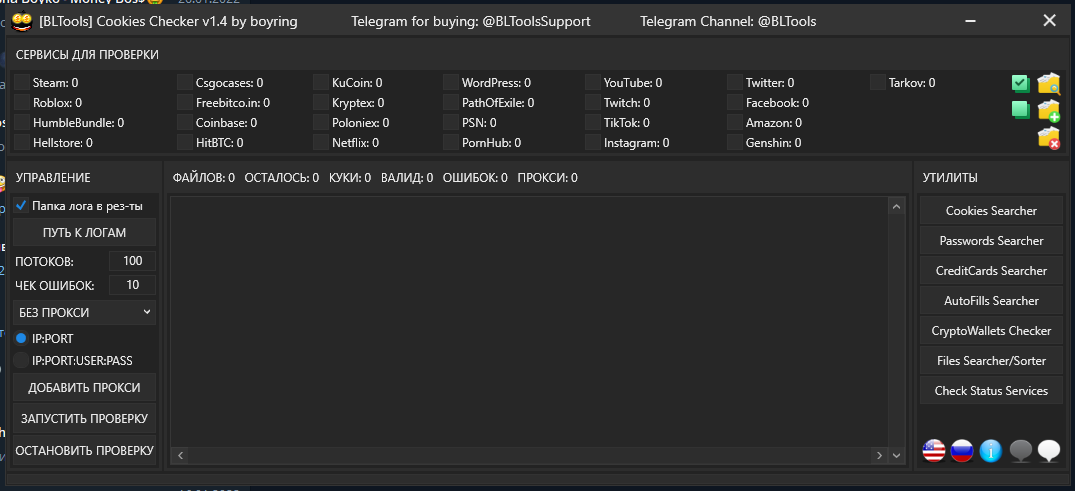This screenshot has width=1075, height=491.
Task: Untick the Папка лога в рез-ты checkbox
Action: point(21,206)
